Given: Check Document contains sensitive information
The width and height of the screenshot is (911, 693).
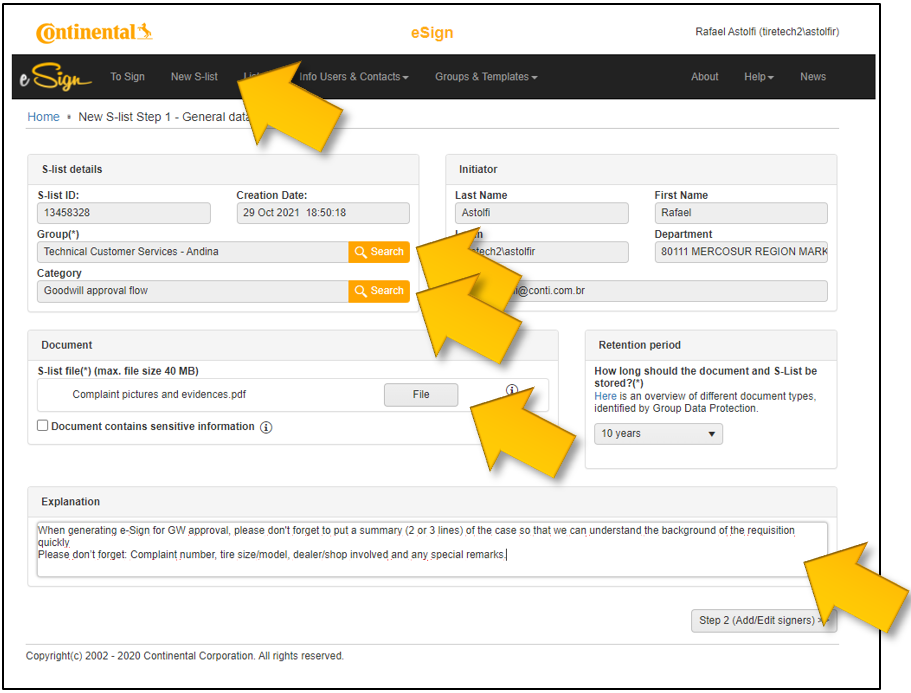Looking at the screenshot, I should tap(42, 426).
